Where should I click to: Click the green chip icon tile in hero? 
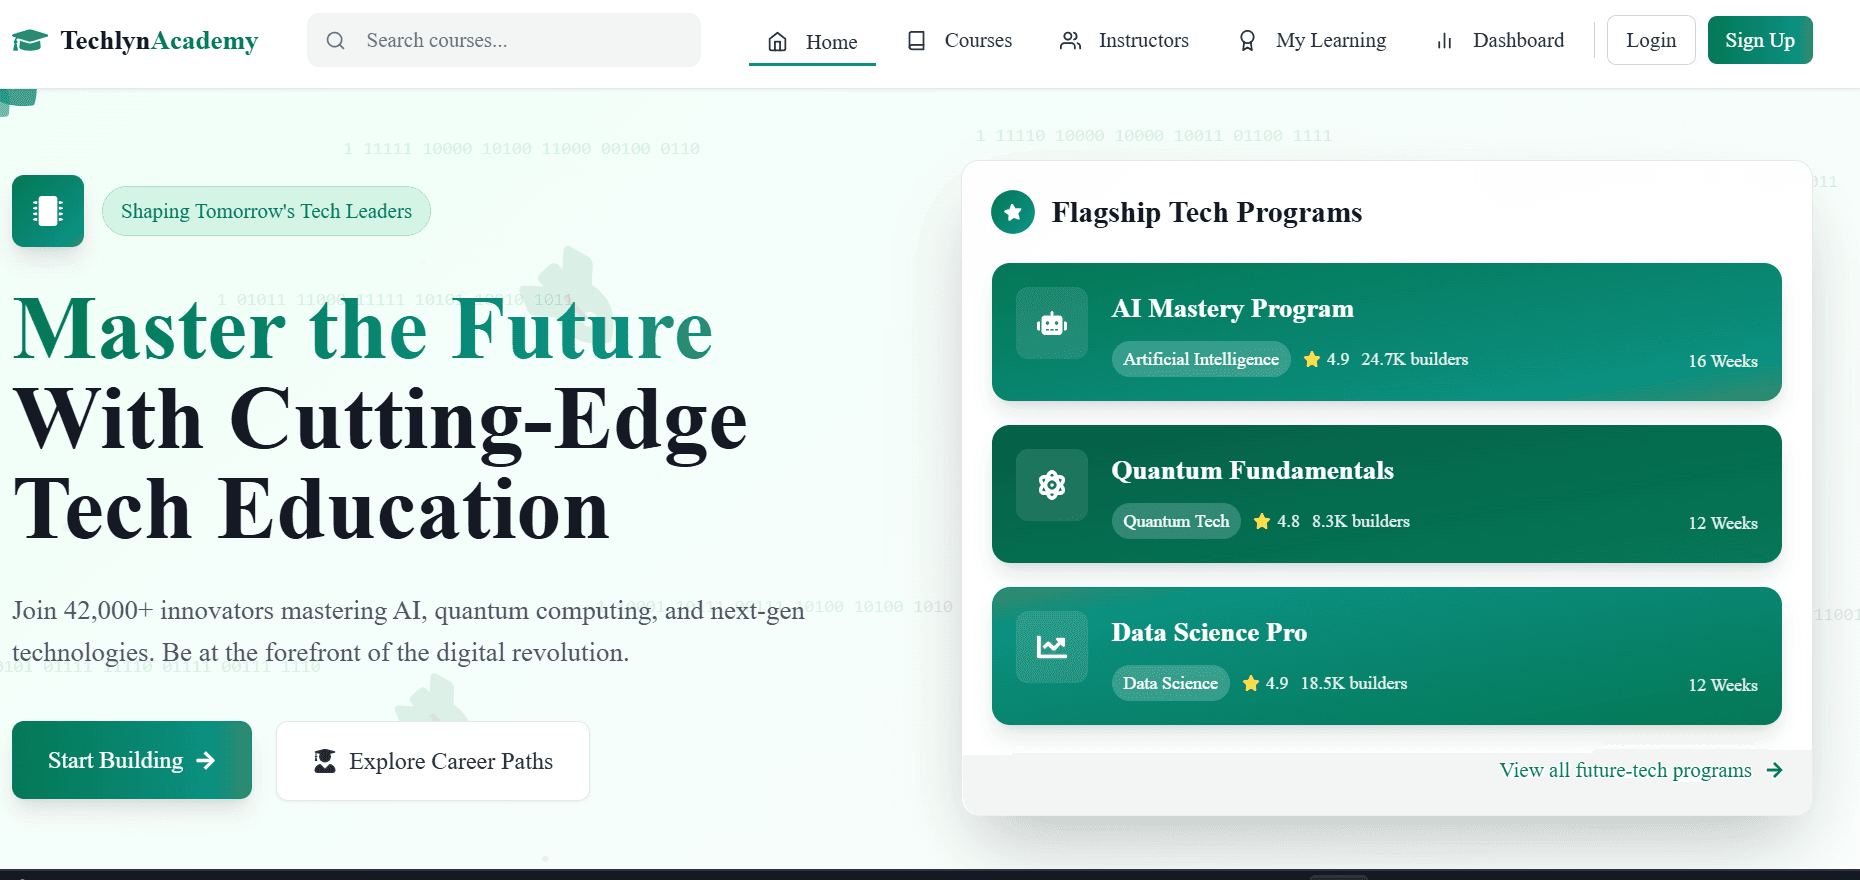[x=48, y=211]
